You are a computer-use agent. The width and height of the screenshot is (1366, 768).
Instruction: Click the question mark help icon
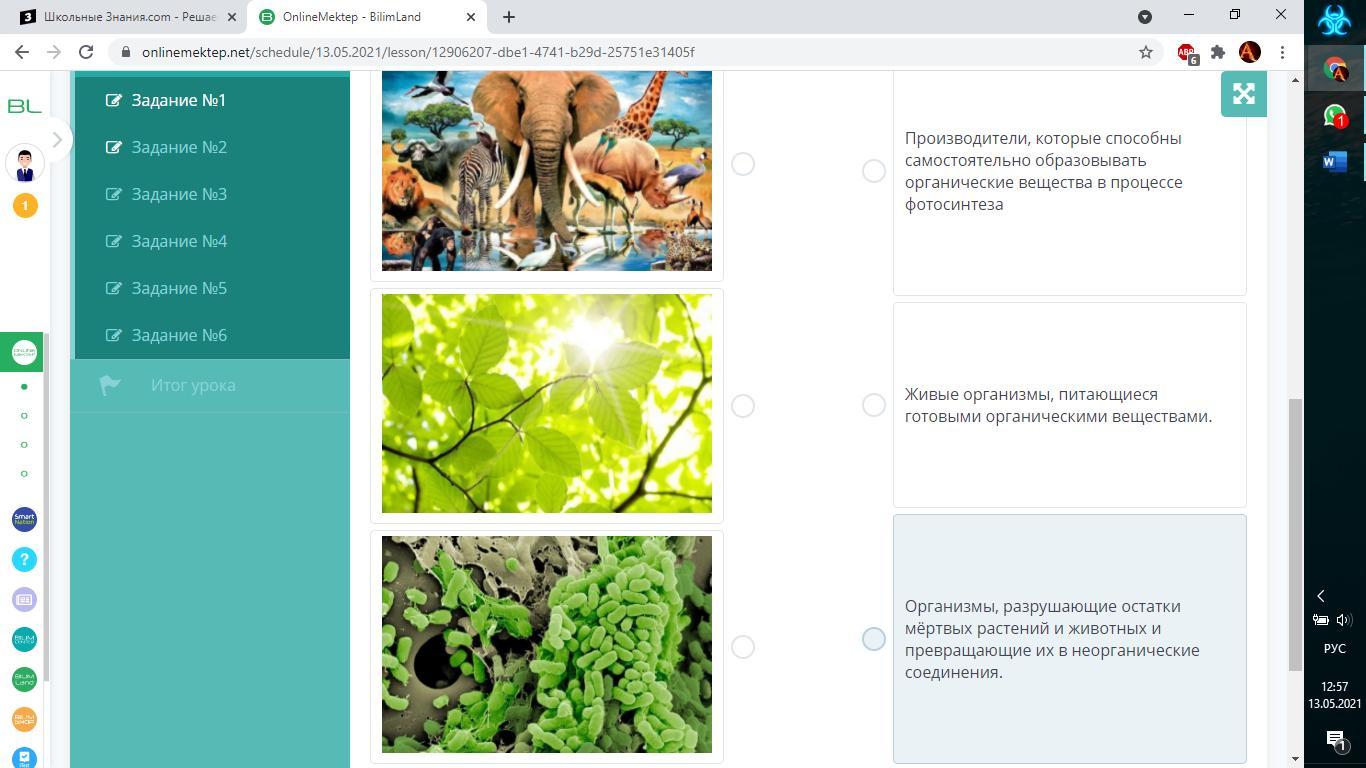click(x=24, y=559)
